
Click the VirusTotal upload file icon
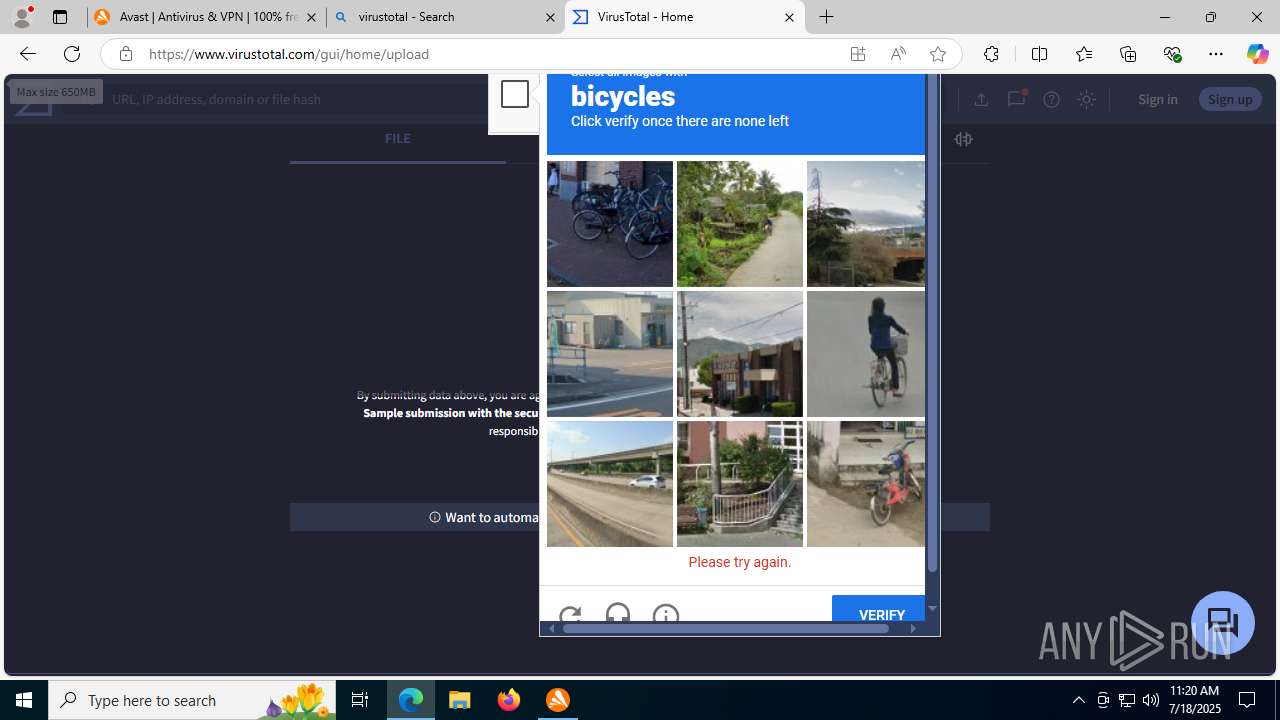tap(981, 99)
